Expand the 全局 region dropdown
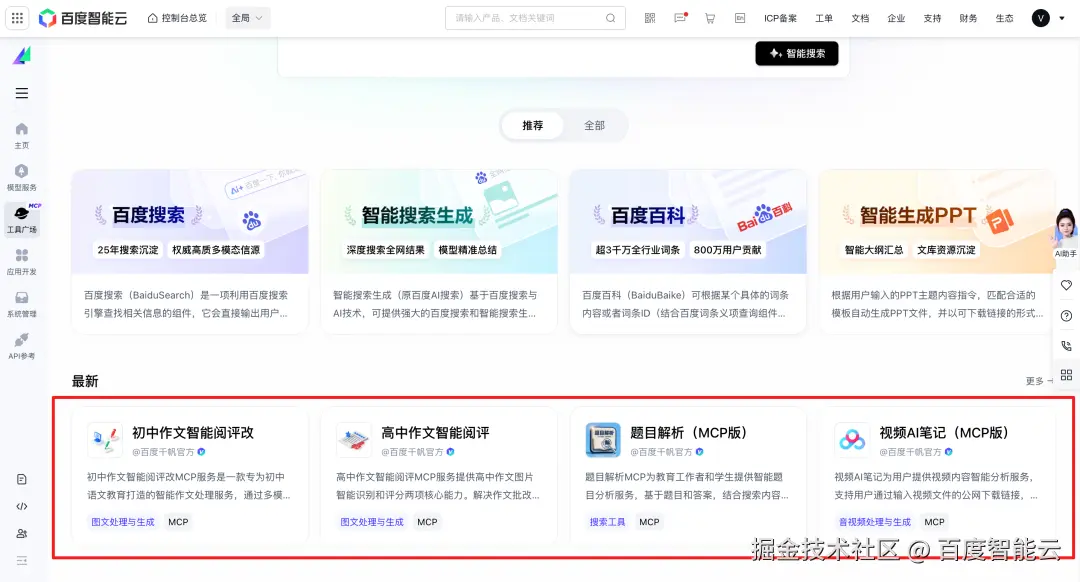The height and width of the screenshot is (582, 1080). click(x=247, y=18)
